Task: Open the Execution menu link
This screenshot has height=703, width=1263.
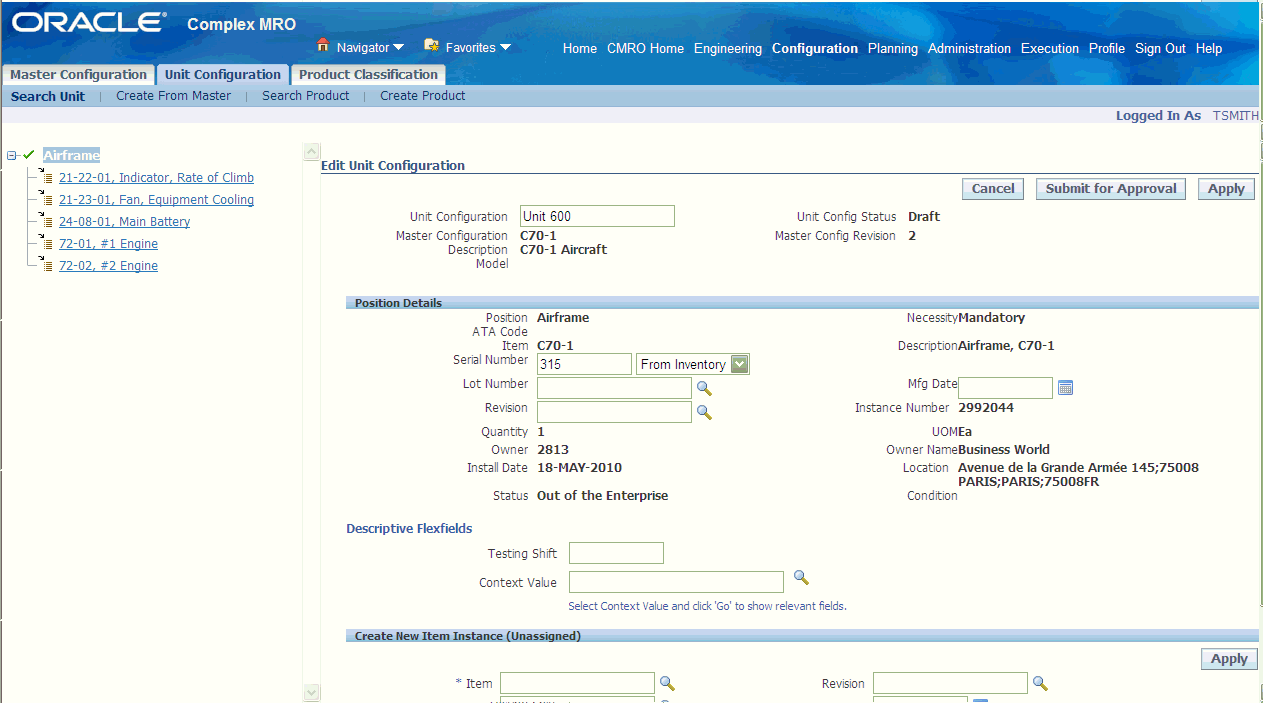Action: (1050, 48)
